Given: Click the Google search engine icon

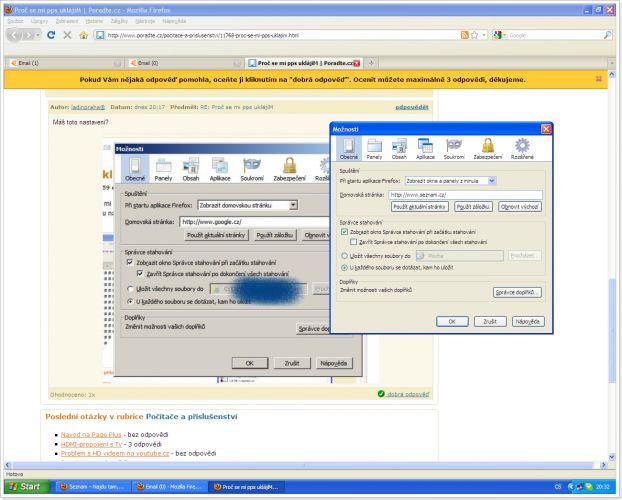Looking at the screenshot, I should pyautogui.click(x=497, y=35).
